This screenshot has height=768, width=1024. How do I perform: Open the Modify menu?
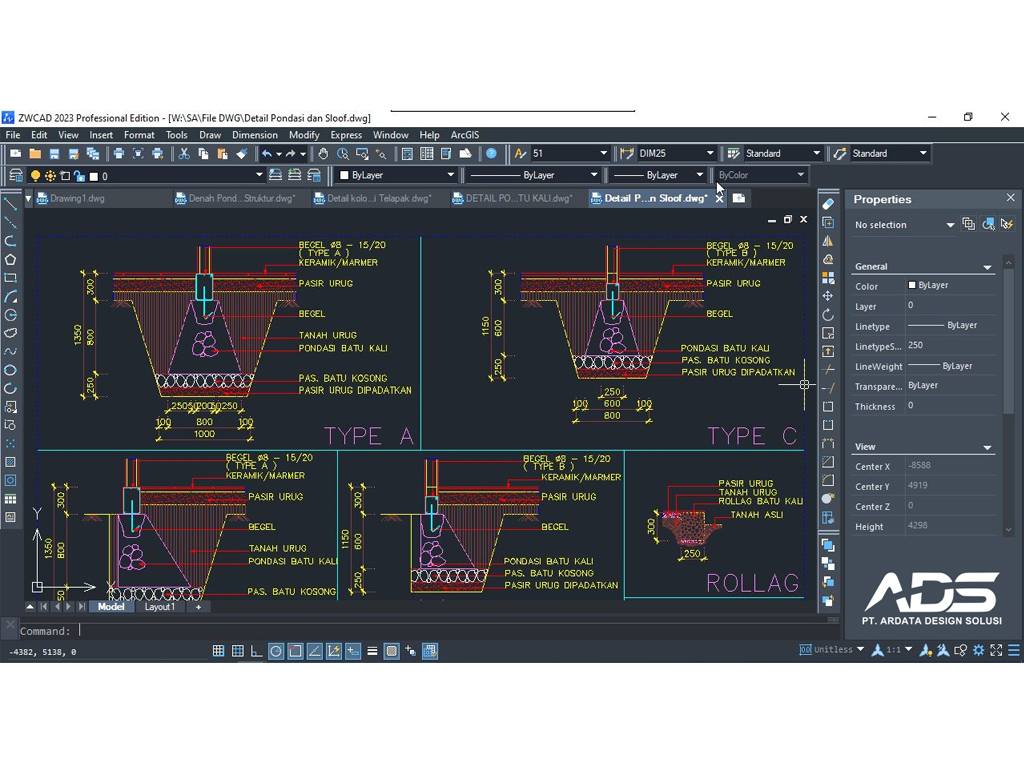tap(304, 135)
